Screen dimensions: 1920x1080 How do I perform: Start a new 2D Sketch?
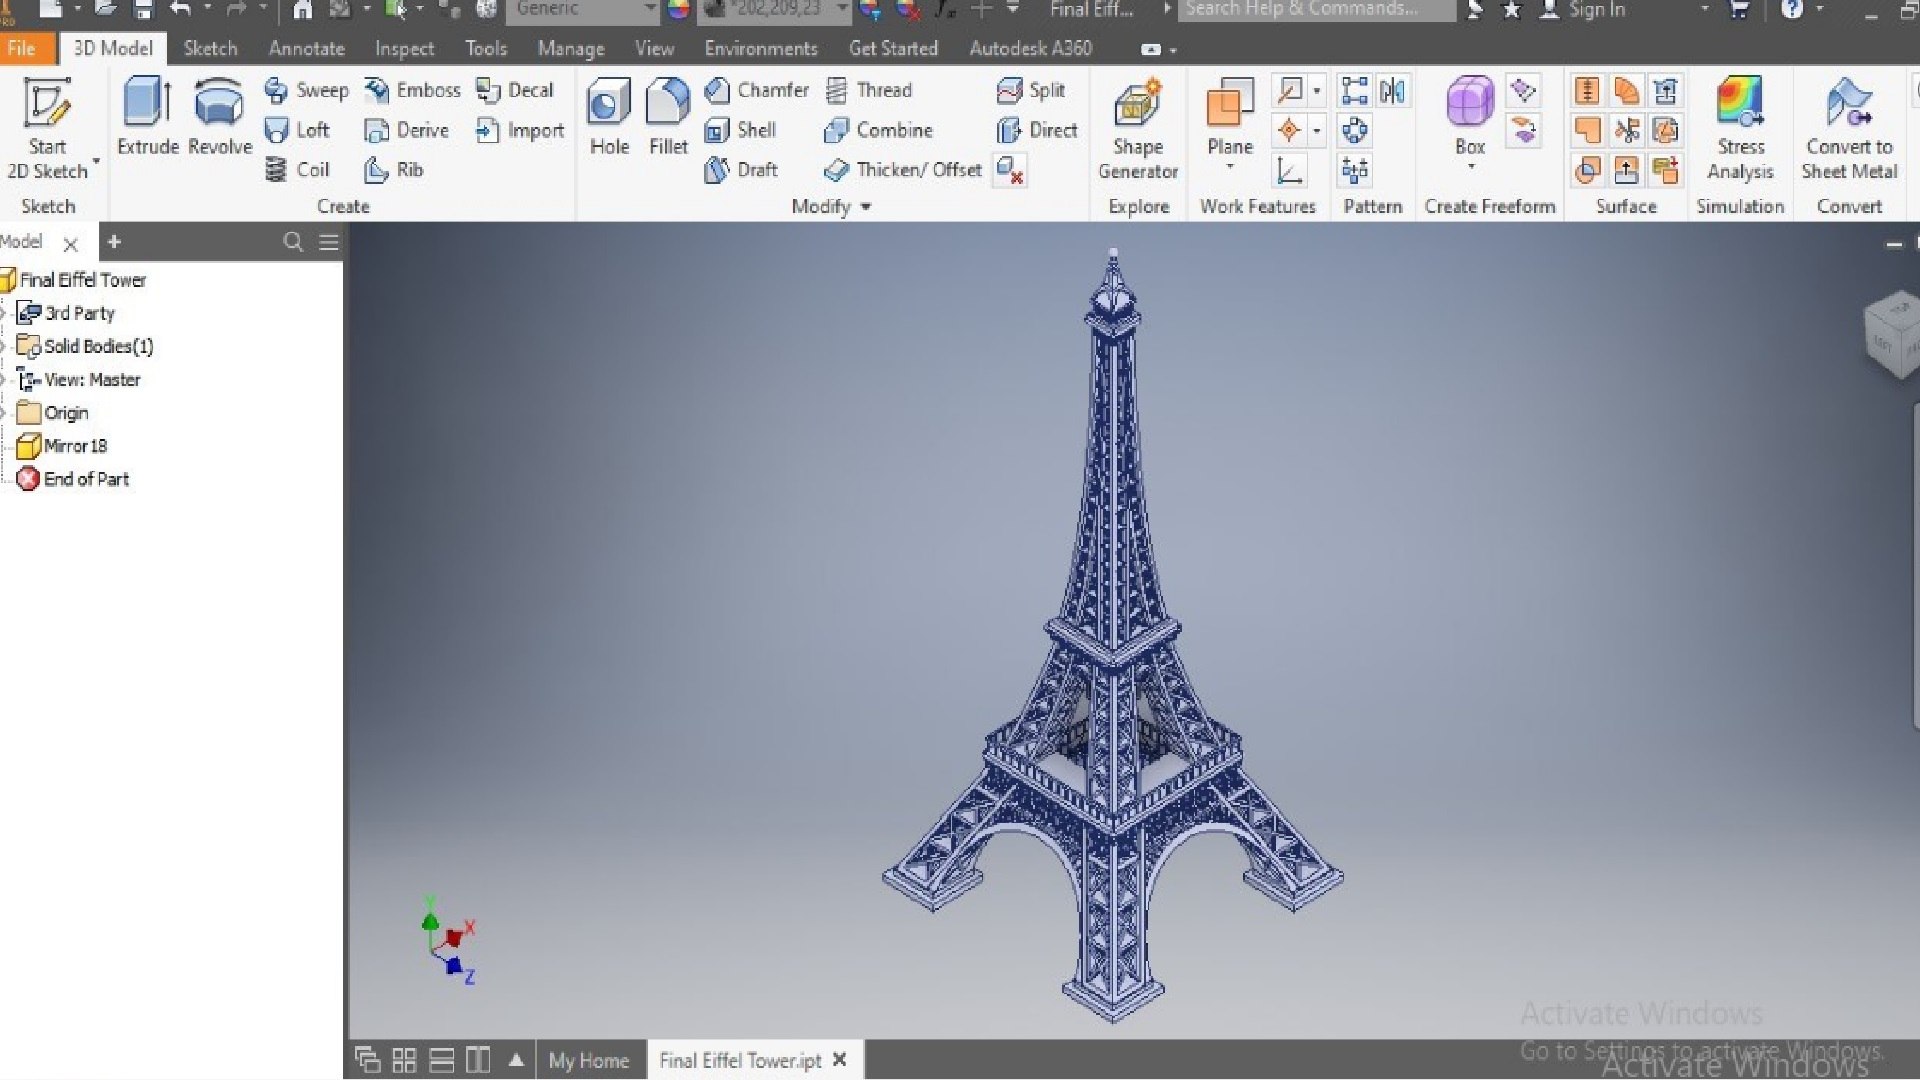tap(47, 128)
